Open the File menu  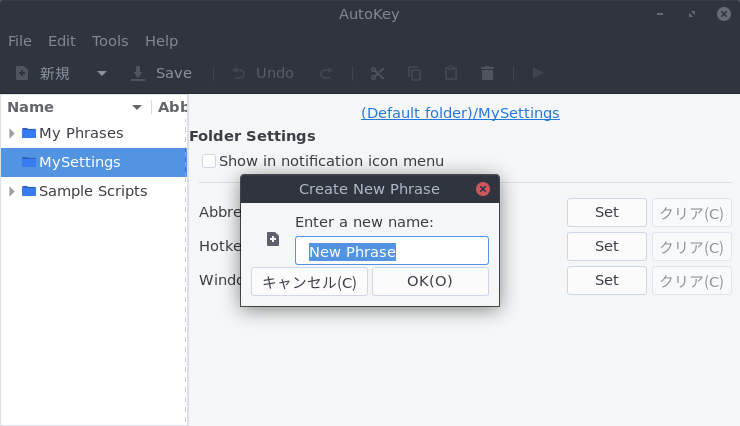coord(20,41)
